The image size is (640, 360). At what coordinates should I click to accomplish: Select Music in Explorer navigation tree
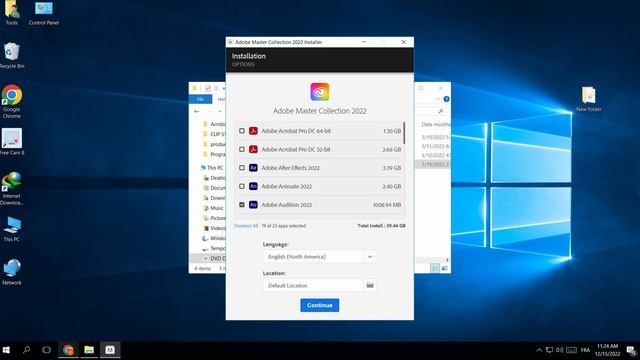tap(214, 208)
